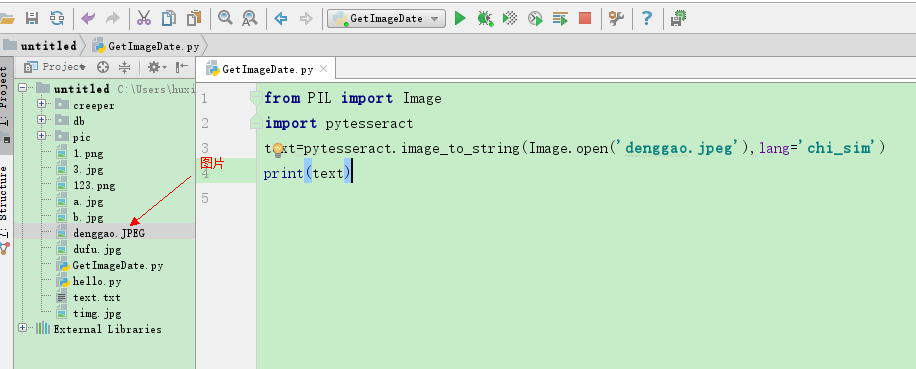This screenshot has width=916, height=369.
Task: Expand External Libraries node
Action: coord(23,328)
